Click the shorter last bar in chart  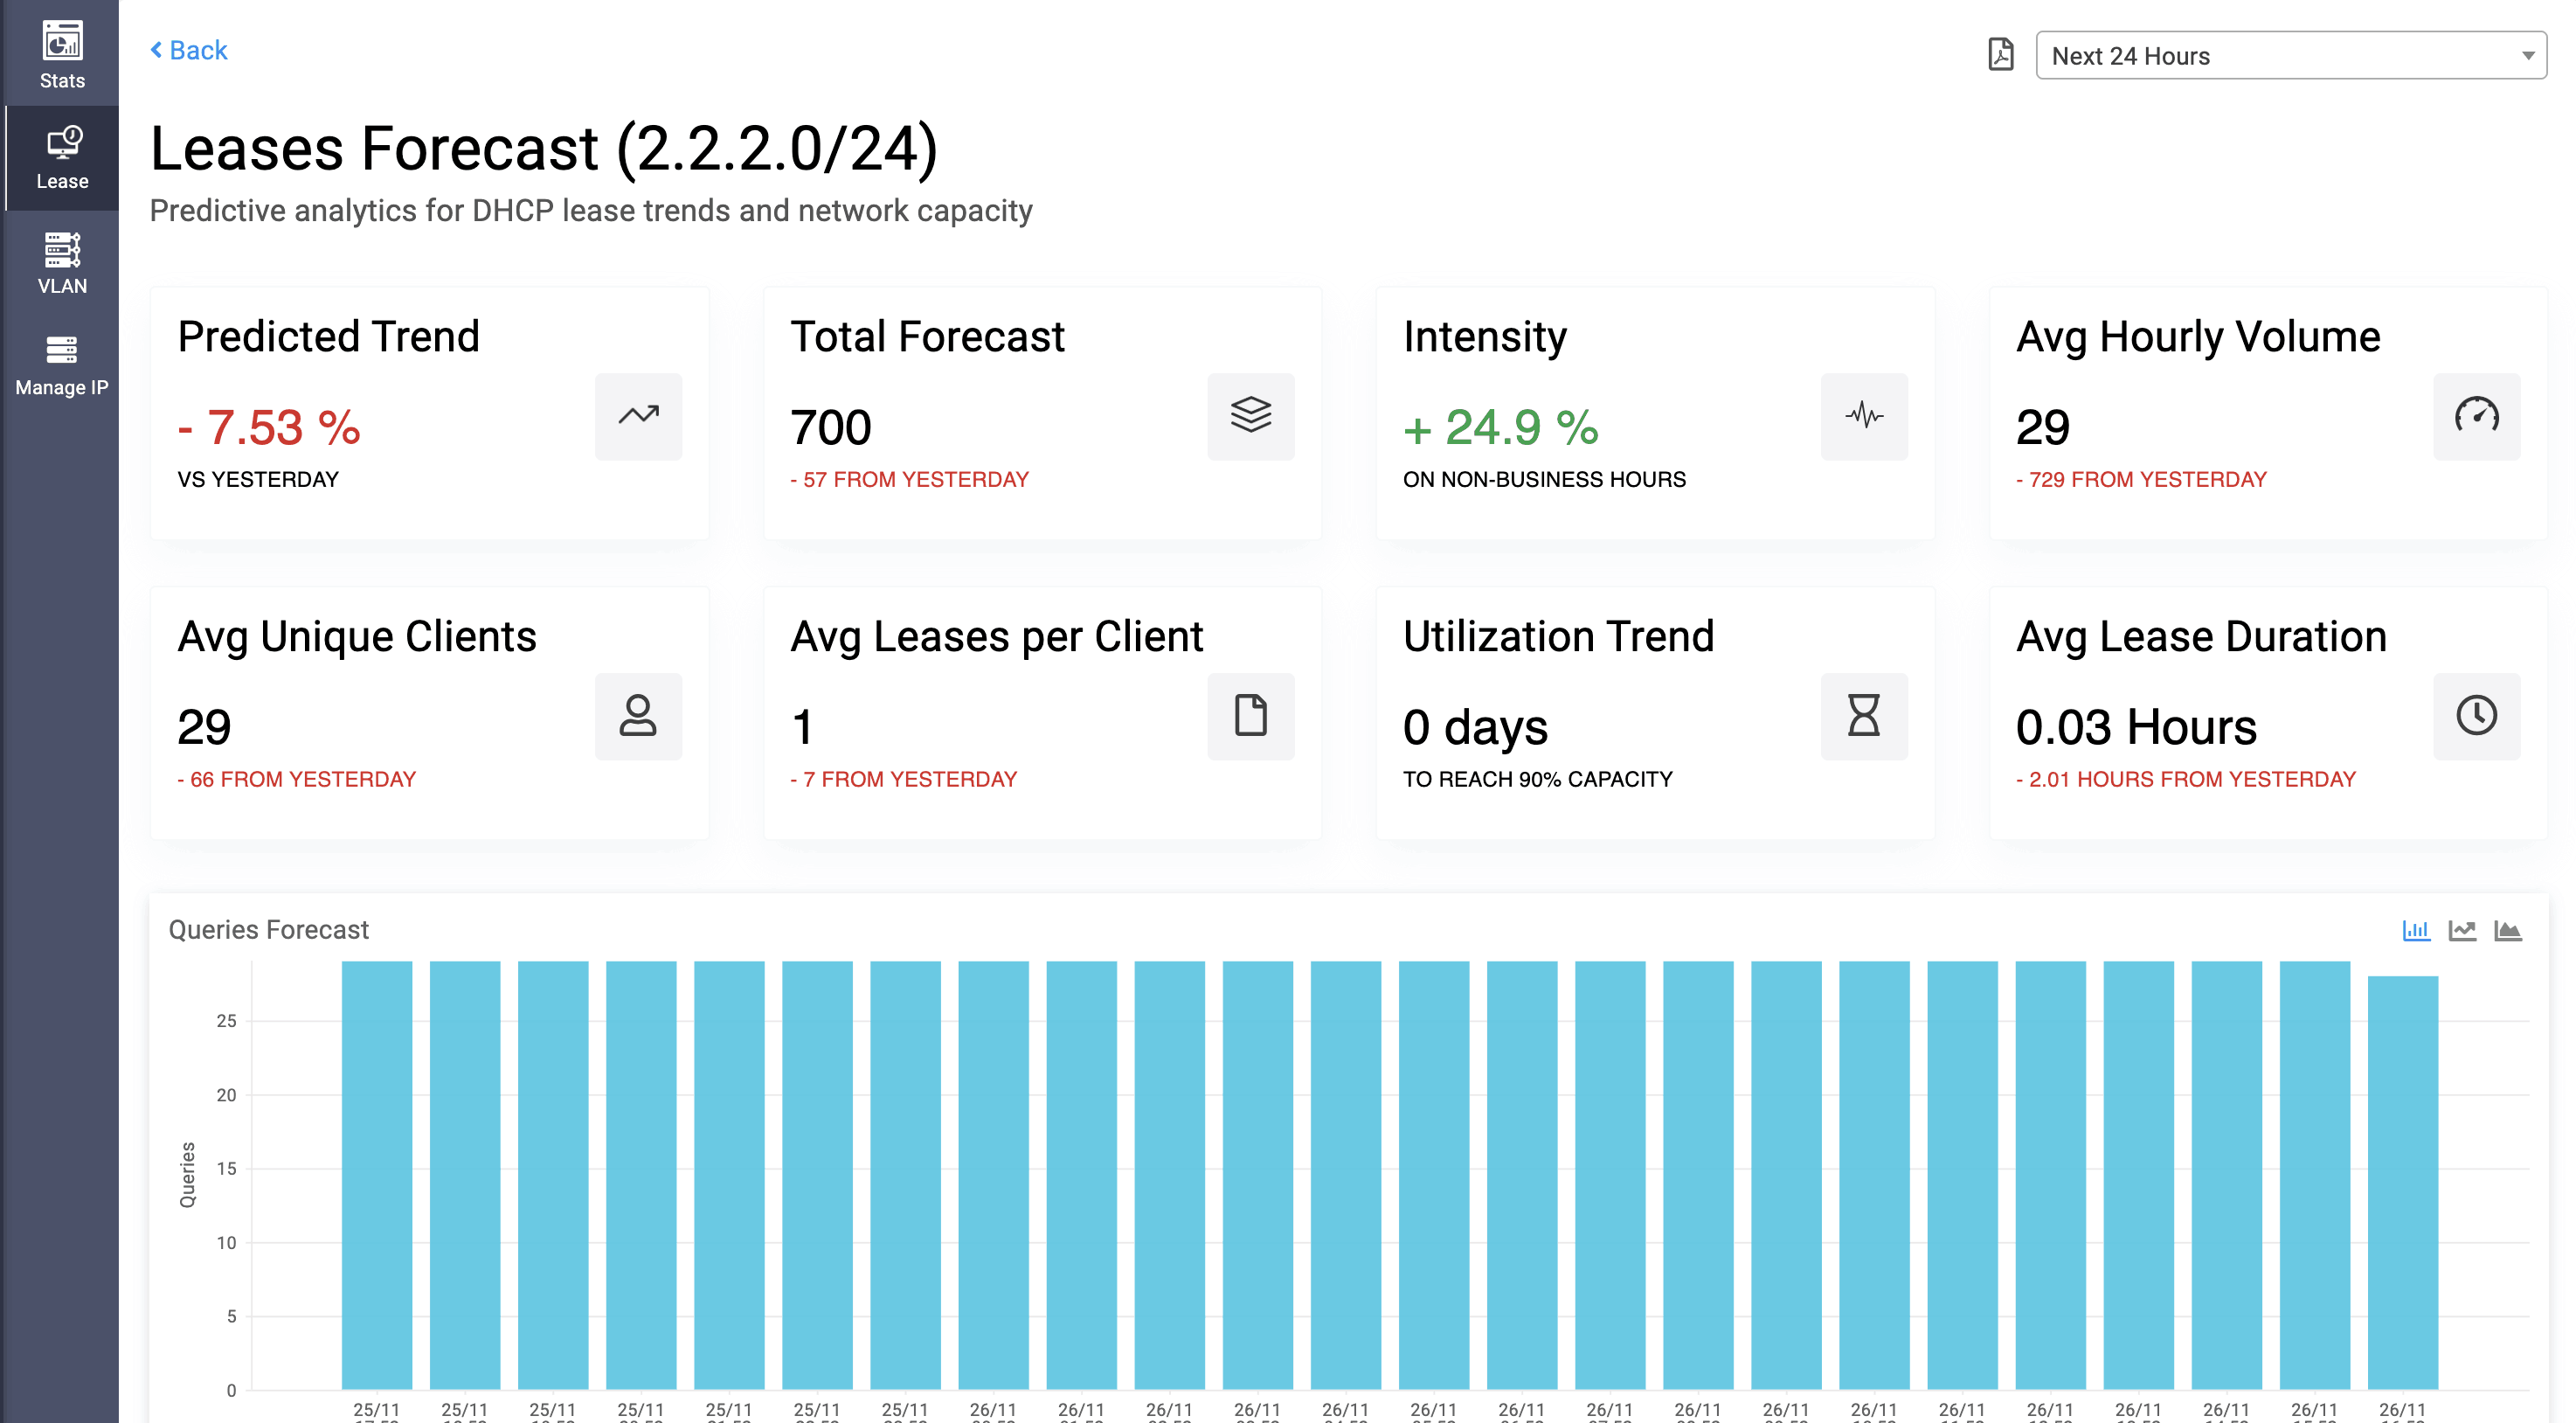[x=2402, y=1180]
